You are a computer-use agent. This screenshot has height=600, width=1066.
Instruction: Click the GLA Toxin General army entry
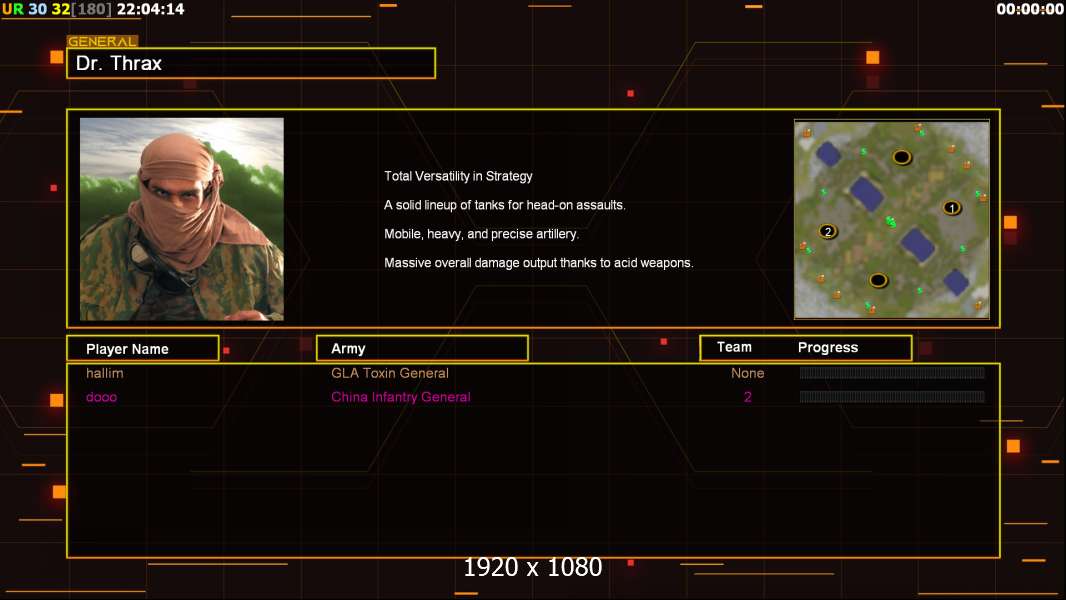tap(390, 373)
